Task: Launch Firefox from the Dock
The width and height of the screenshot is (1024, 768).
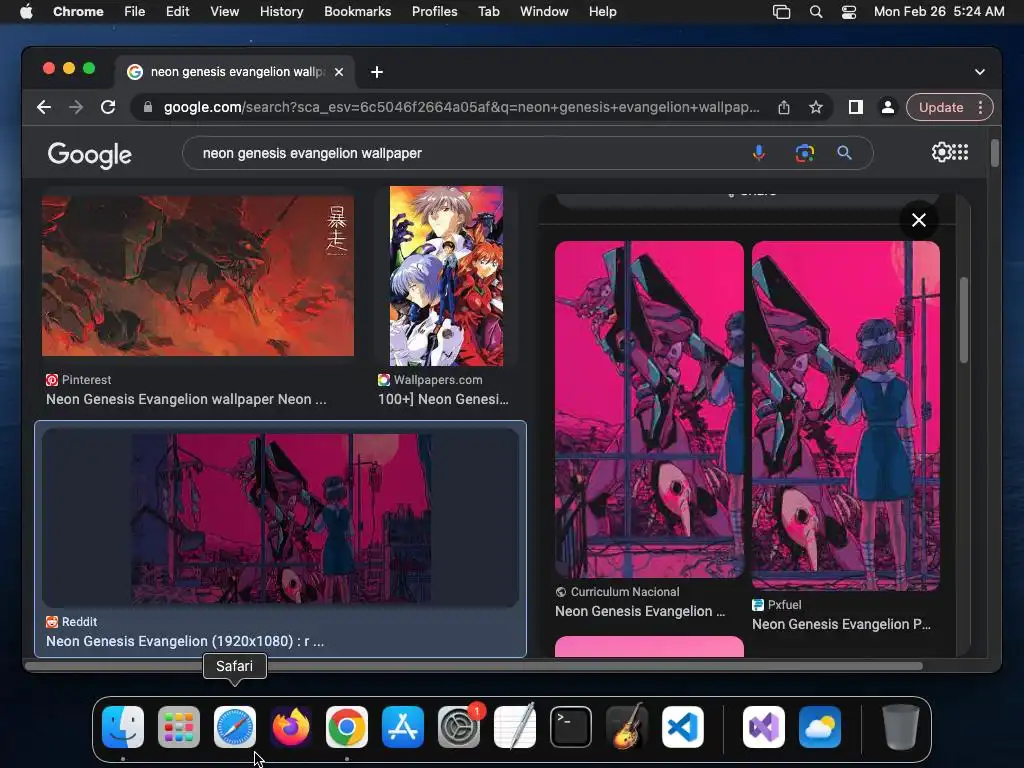Action: tap(291, 727)
